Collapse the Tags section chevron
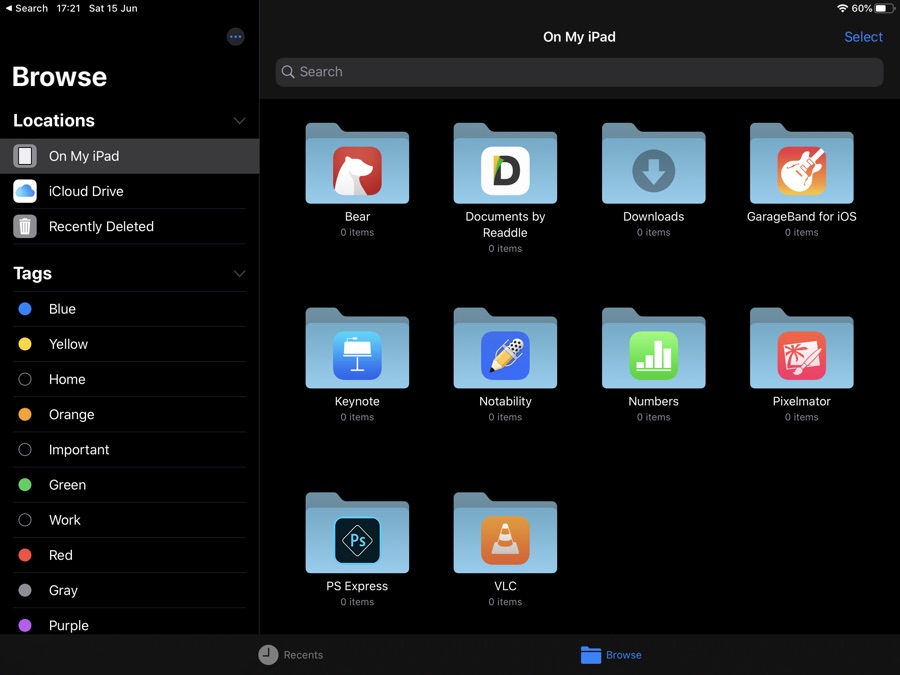 pos(239,273)
